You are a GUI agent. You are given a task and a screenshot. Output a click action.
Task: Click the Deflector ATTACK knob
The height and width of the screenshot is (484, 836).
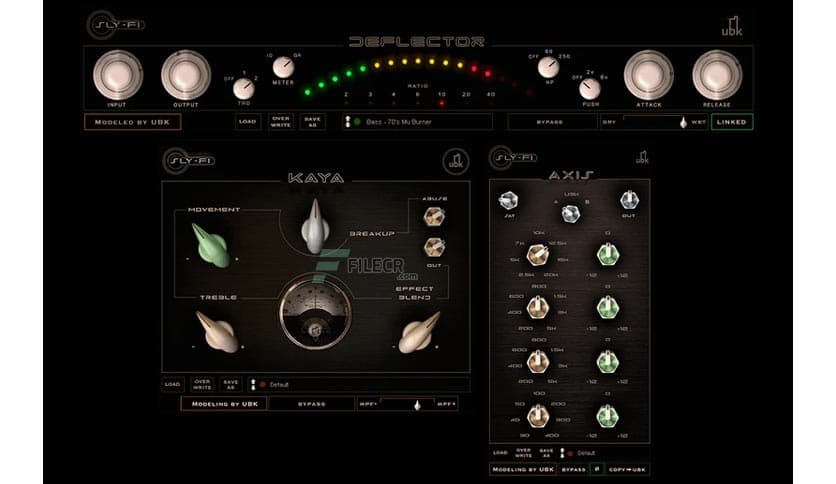649,75
